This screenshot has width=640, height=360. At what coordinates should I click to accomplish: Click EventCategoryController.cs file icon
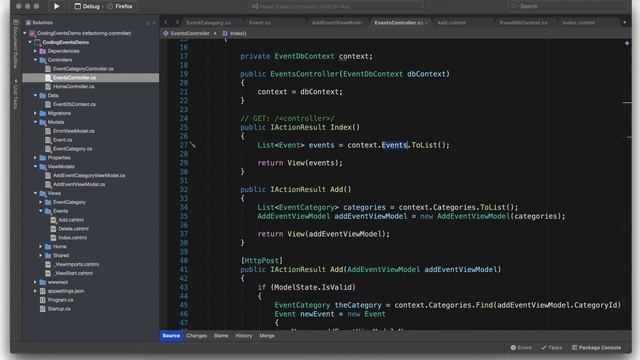(x=48, y=69)
